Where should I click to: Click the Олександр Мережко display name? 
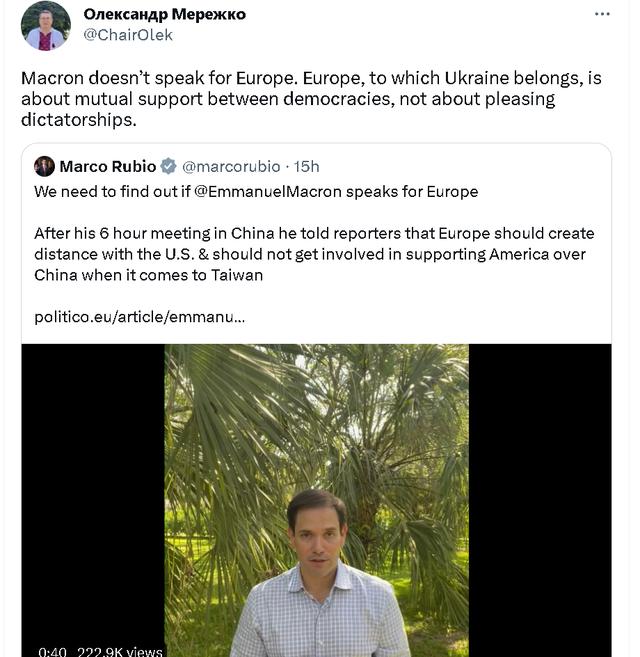165,14
